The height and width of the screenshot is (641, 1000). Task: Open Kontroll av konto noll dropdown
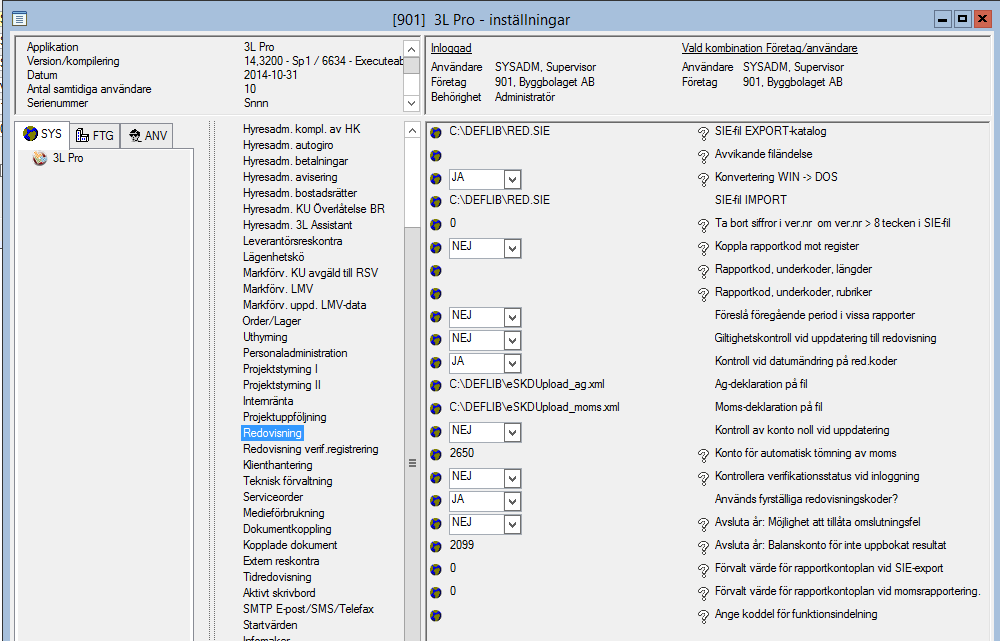tap(512, 432)
